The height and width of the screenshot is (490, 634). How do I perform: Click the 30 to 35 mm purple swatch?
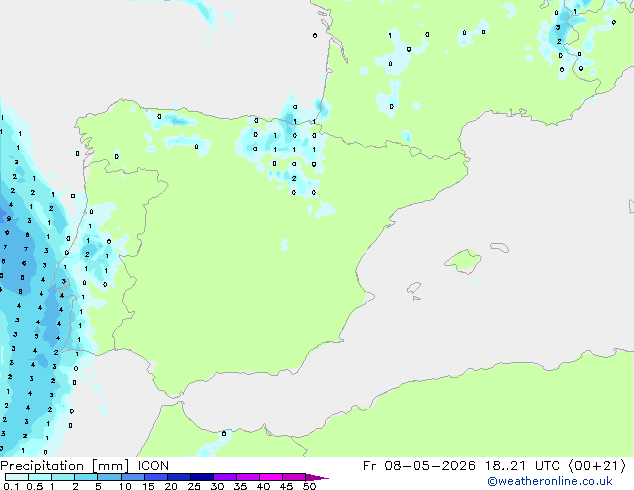point(224,477)
